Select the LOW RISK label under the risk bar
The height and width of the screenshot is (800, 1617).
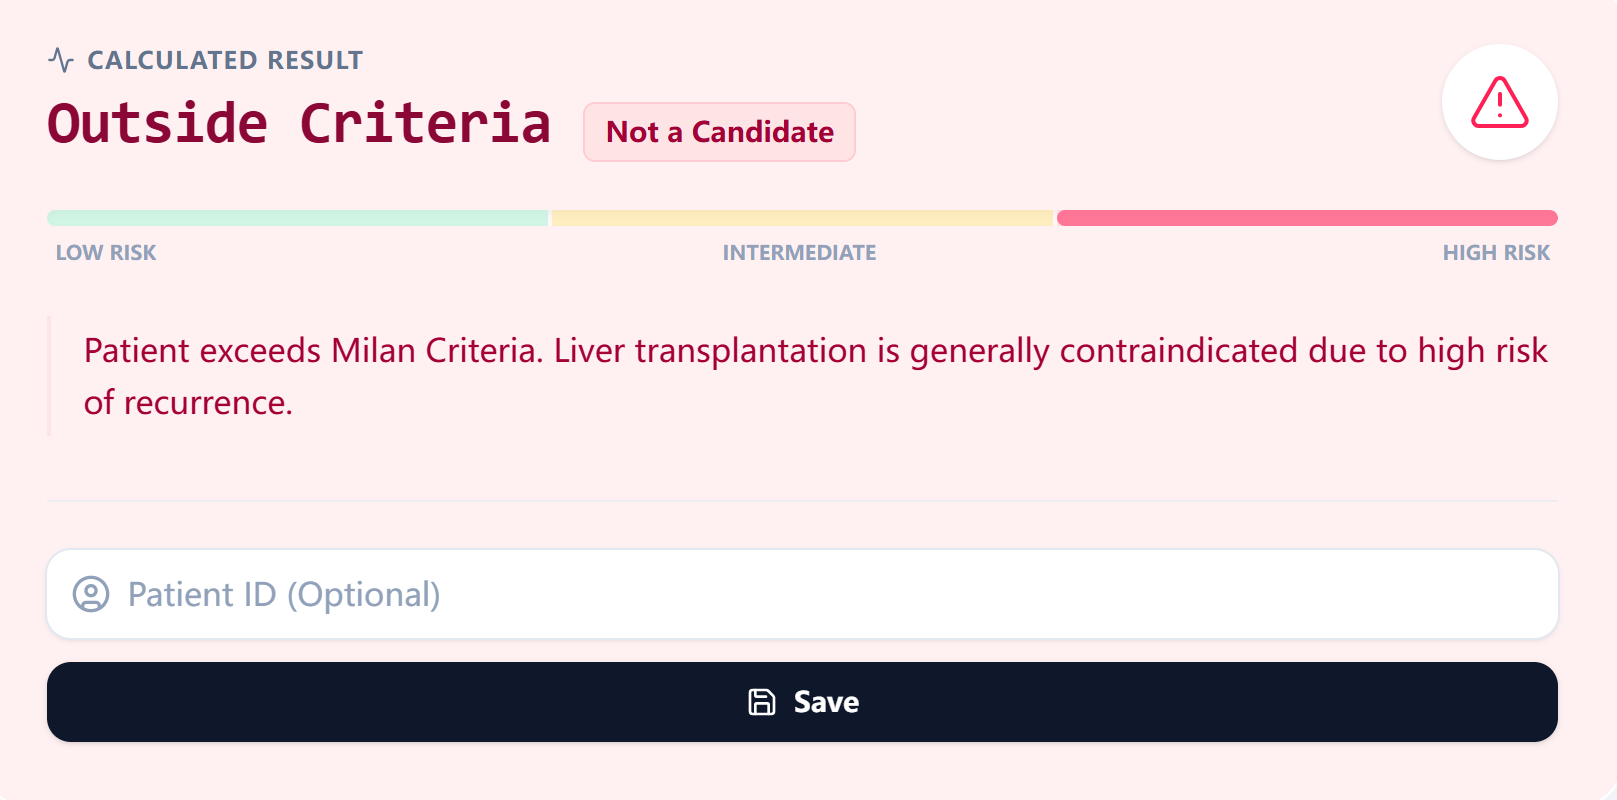(x=105, y=252)
